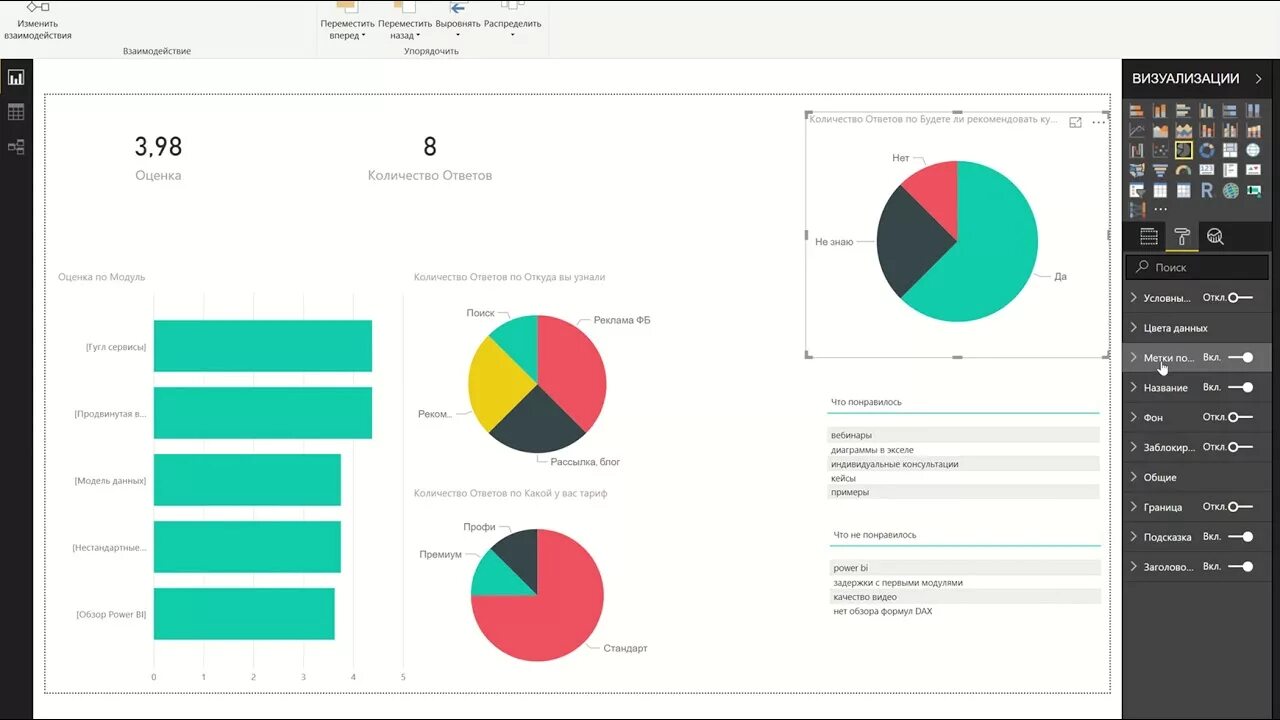
Task: Select the stacked area chart visual
Action: point(1184,130)
